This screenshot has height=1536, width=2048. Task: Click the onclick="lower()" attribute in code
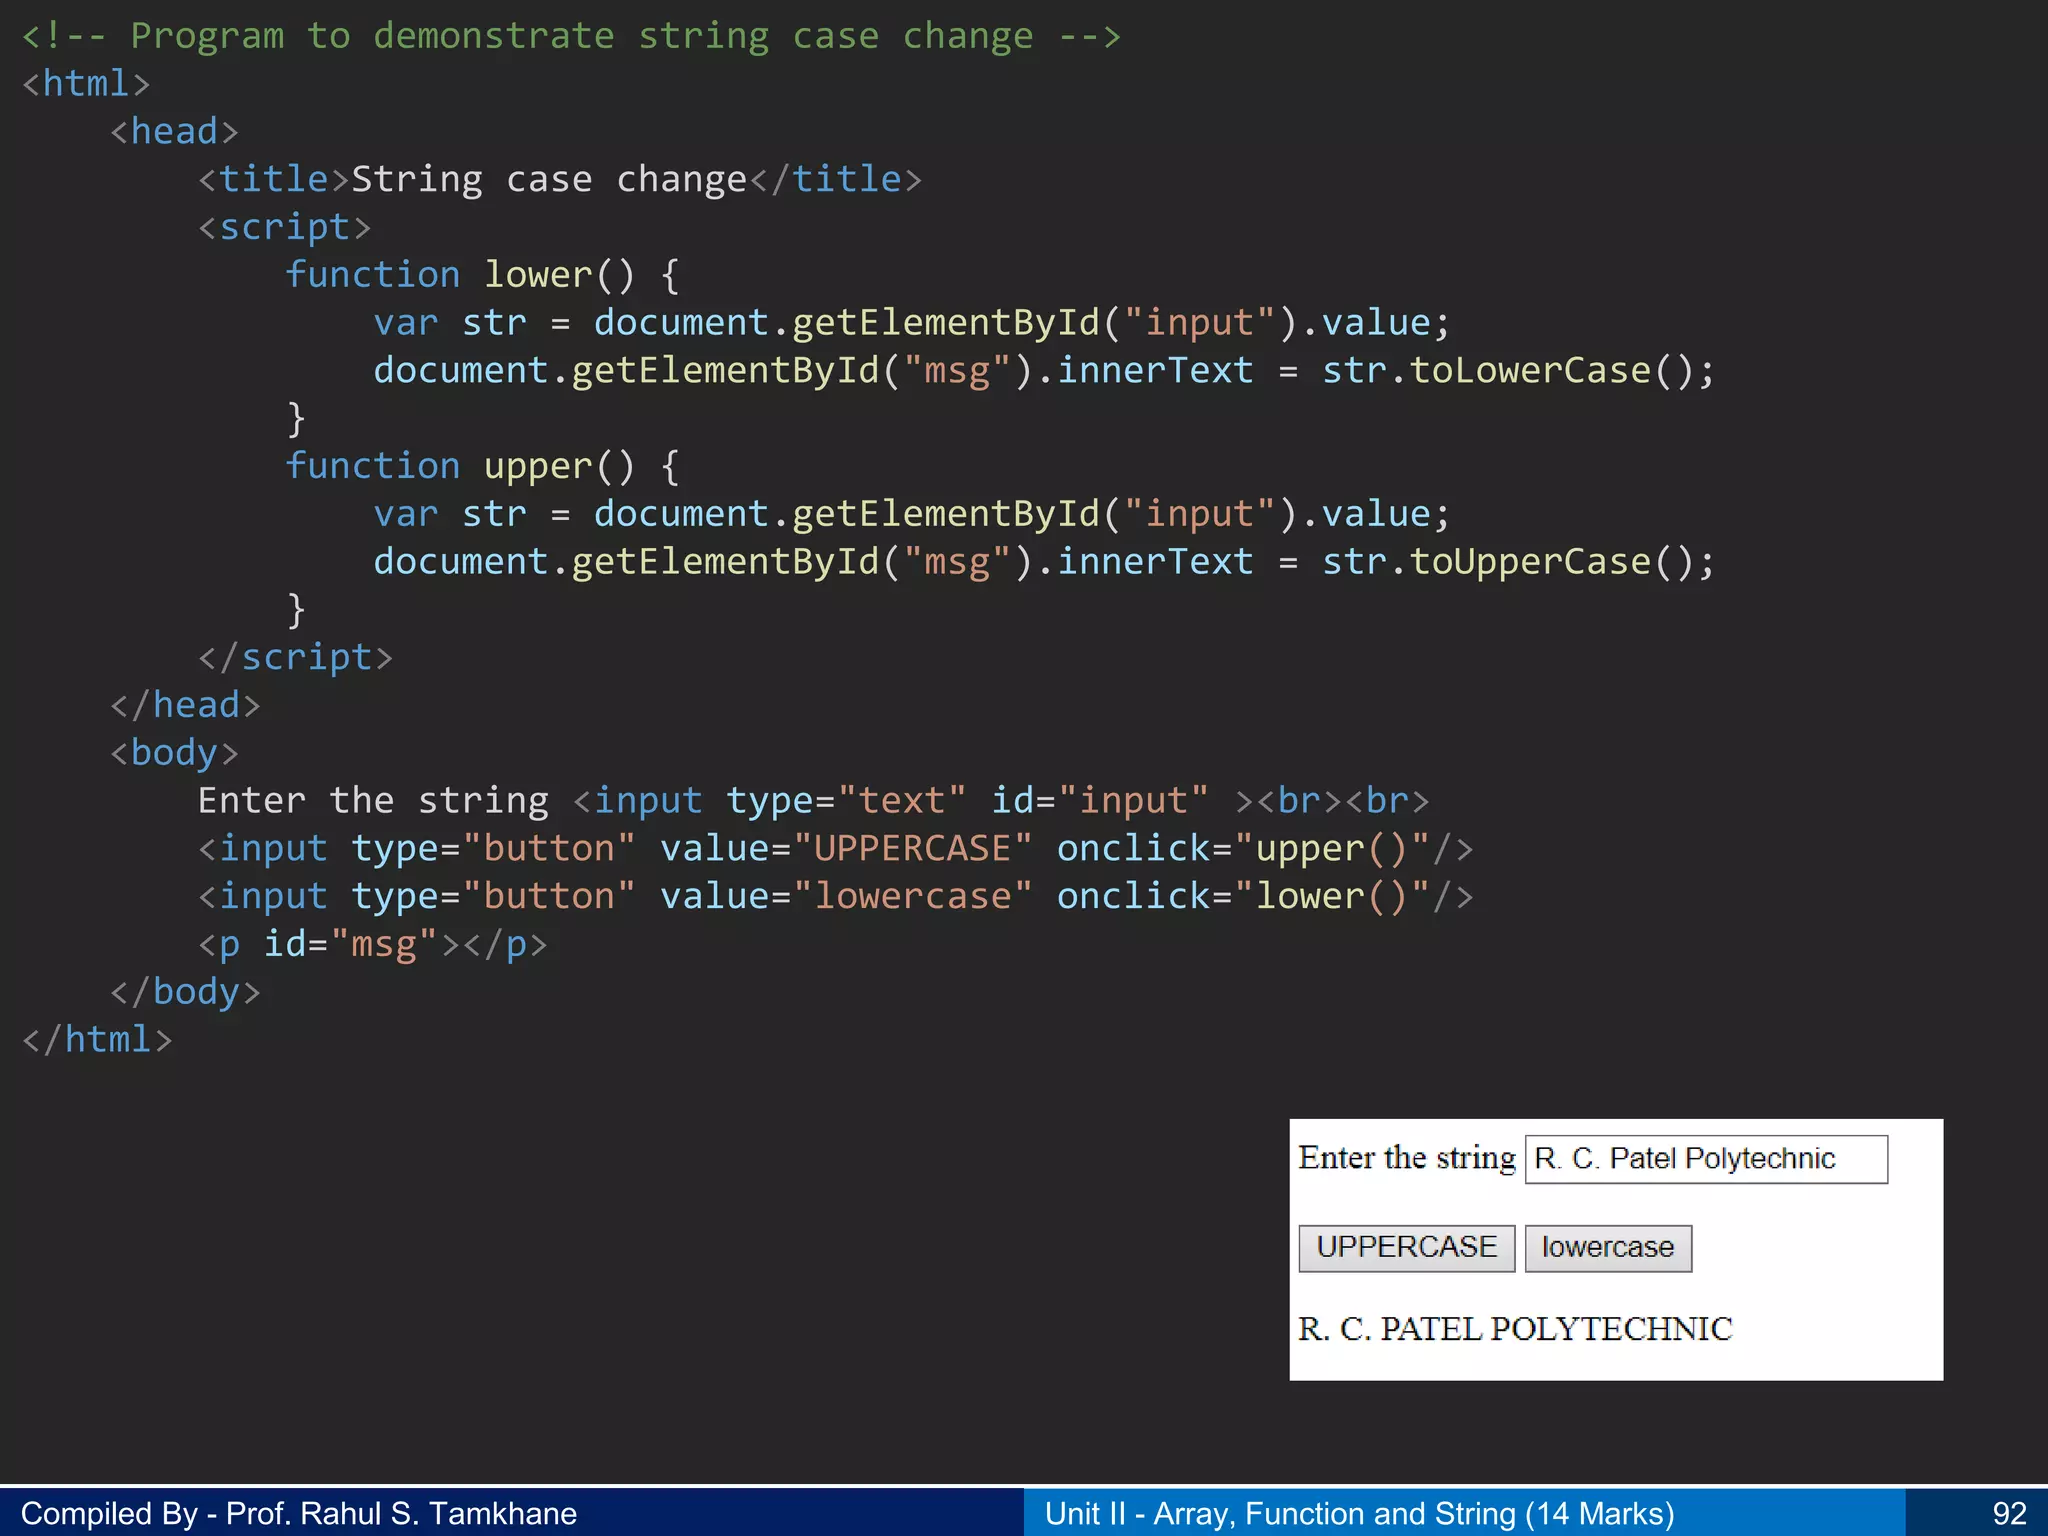(1244, 896)
